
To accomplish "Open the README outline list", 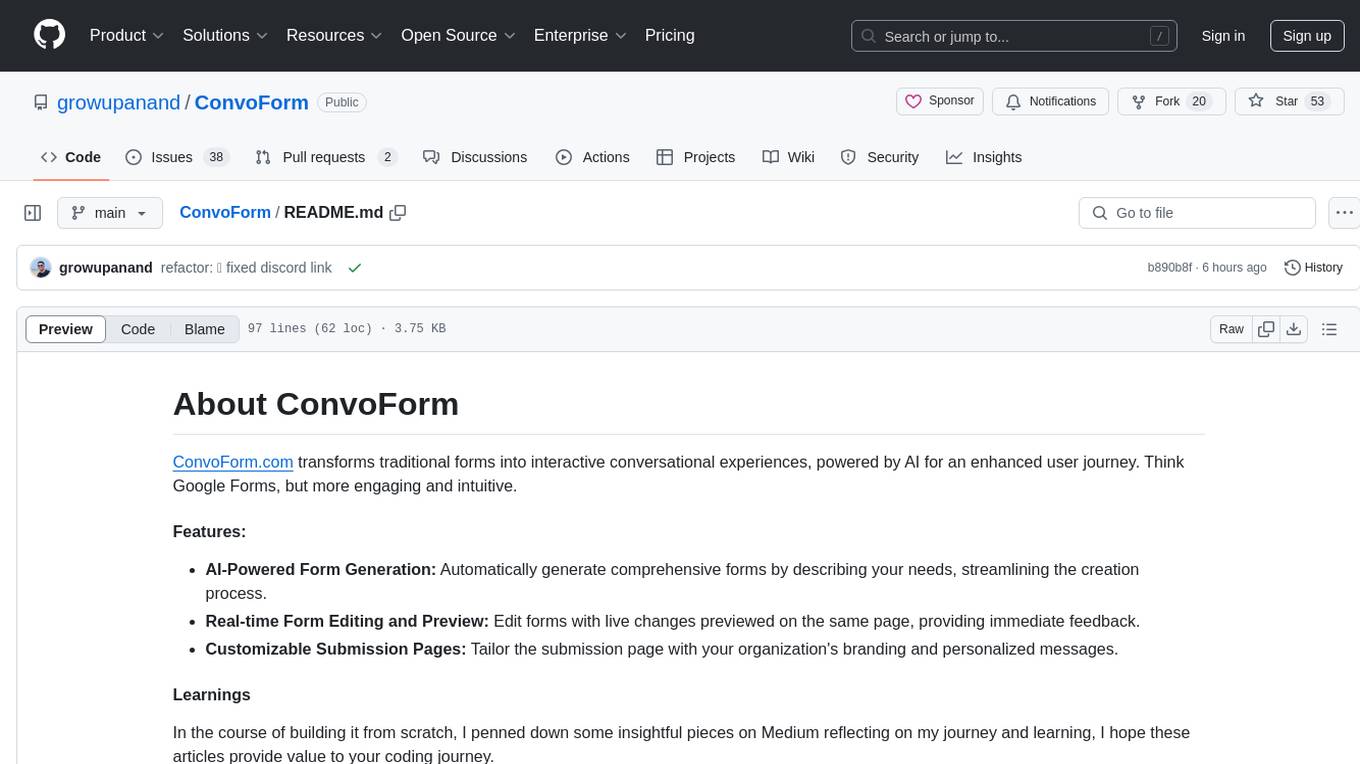I will pos(1329,329).
